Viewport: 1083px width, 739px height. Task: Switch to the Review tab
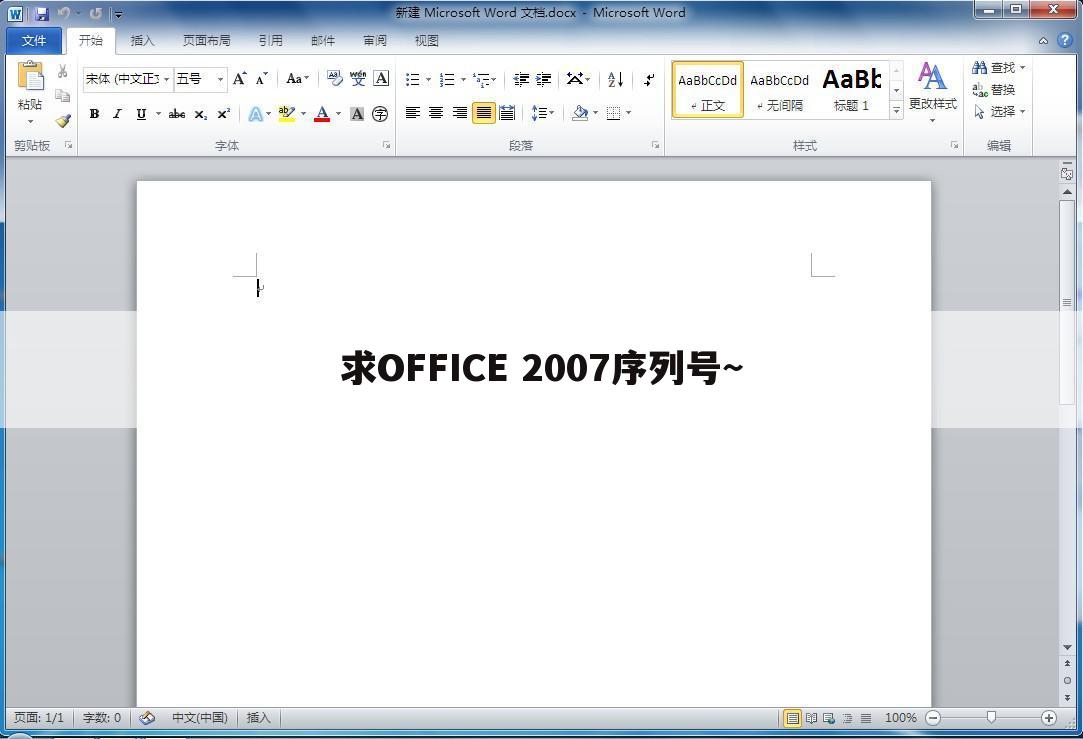coord(375,41)
